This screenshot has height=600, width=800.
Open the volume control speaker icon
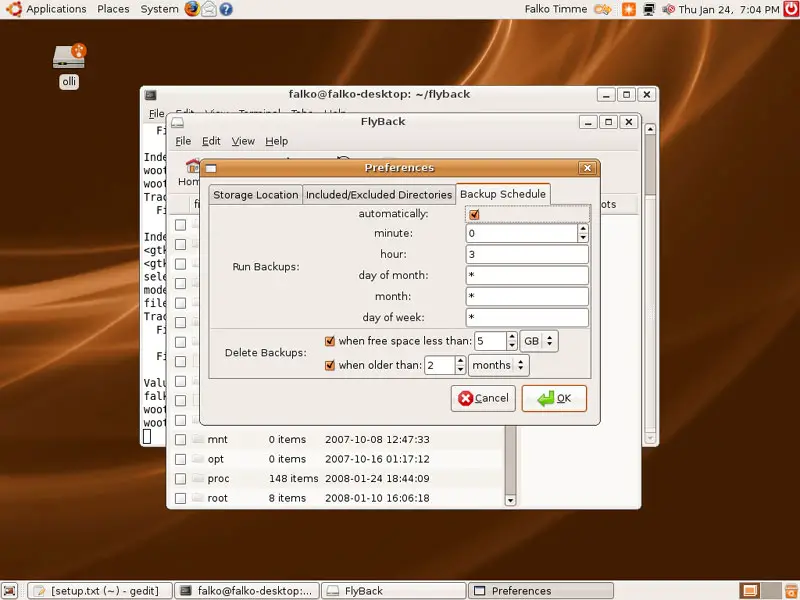668,9
